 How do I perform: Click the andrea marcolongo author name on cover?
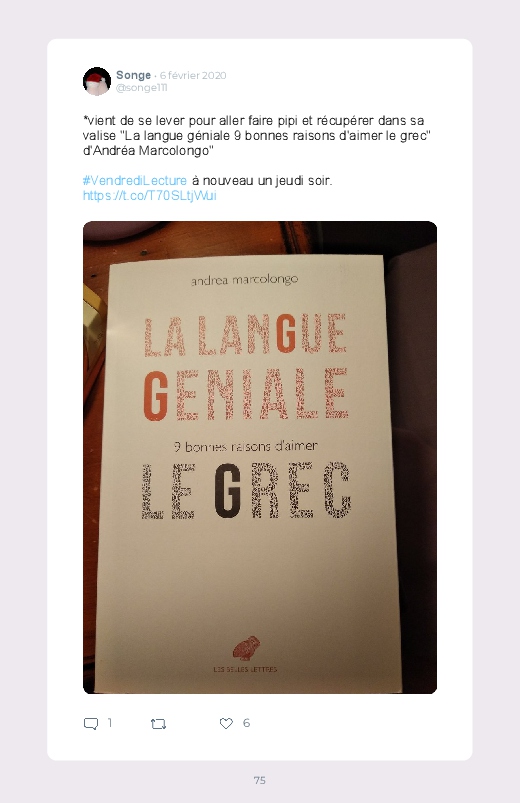tap(244, 280)
